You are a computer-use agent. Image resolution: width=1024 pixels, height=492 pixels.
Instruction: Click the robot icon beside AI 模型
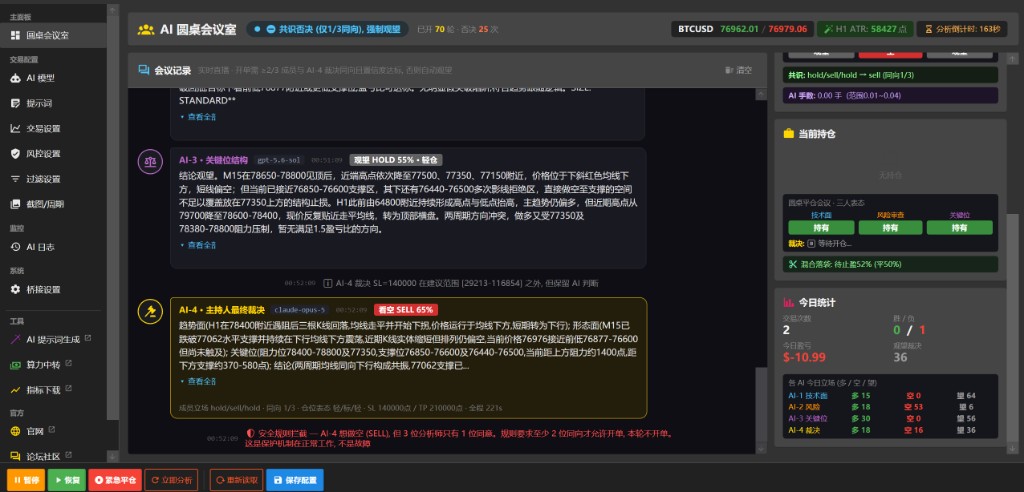(15, 78)
